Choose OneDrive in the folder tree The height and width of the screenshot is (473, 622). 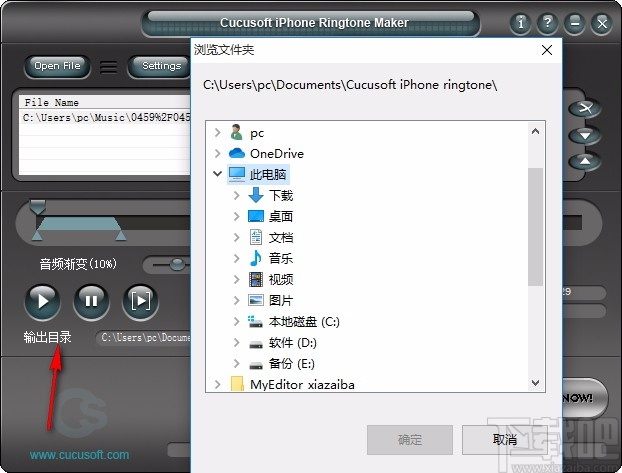pos(277,153)
